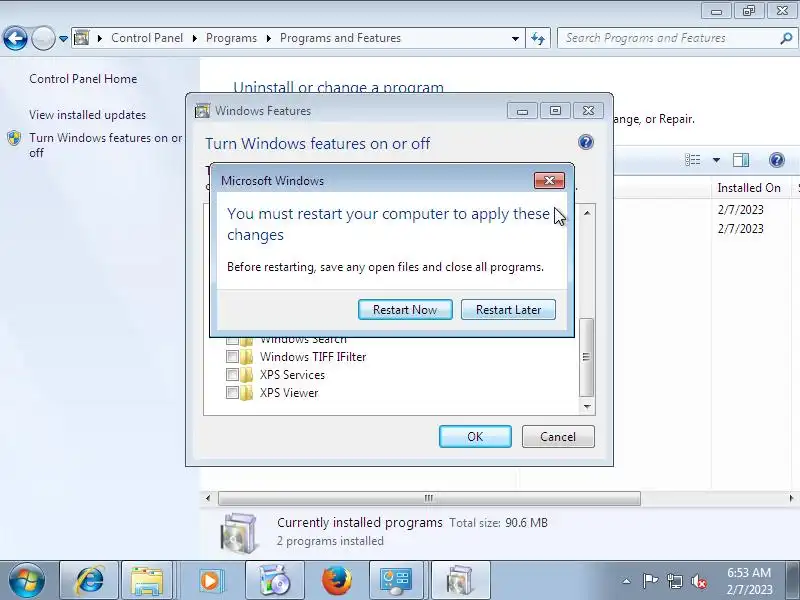The height and width of the screenshot is (600, 800).
Task: Close the Microsoft Windows restart dialog
Action: pos(549,180)
